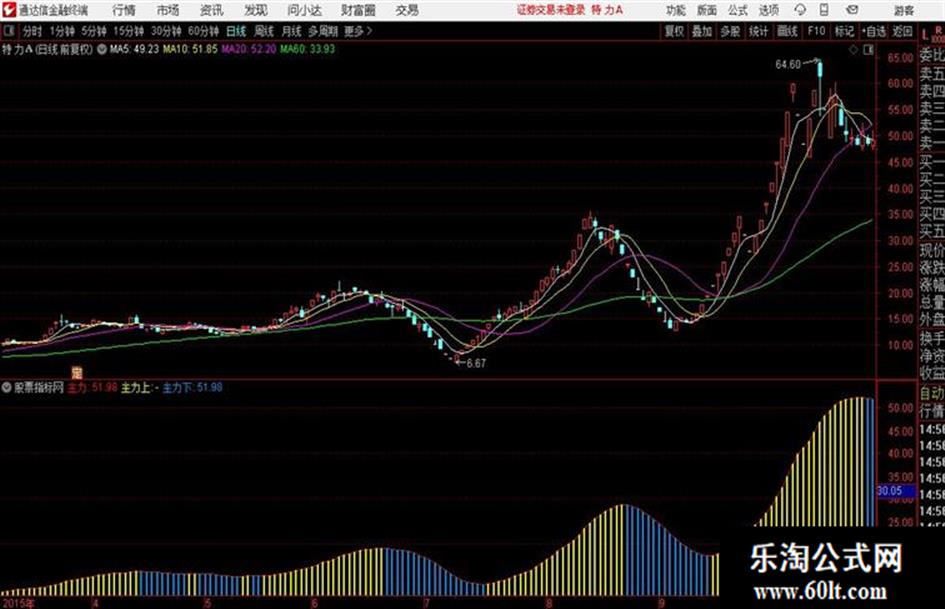Click the round settings icon before MA5

tap(102, 49)
